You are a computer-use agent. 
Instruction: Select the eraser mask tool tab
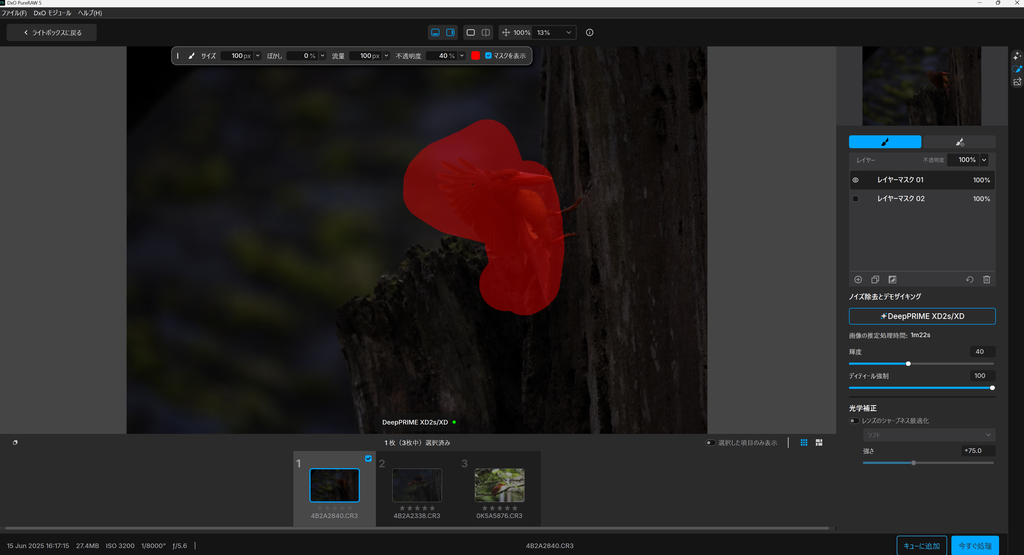coord(959,142)
